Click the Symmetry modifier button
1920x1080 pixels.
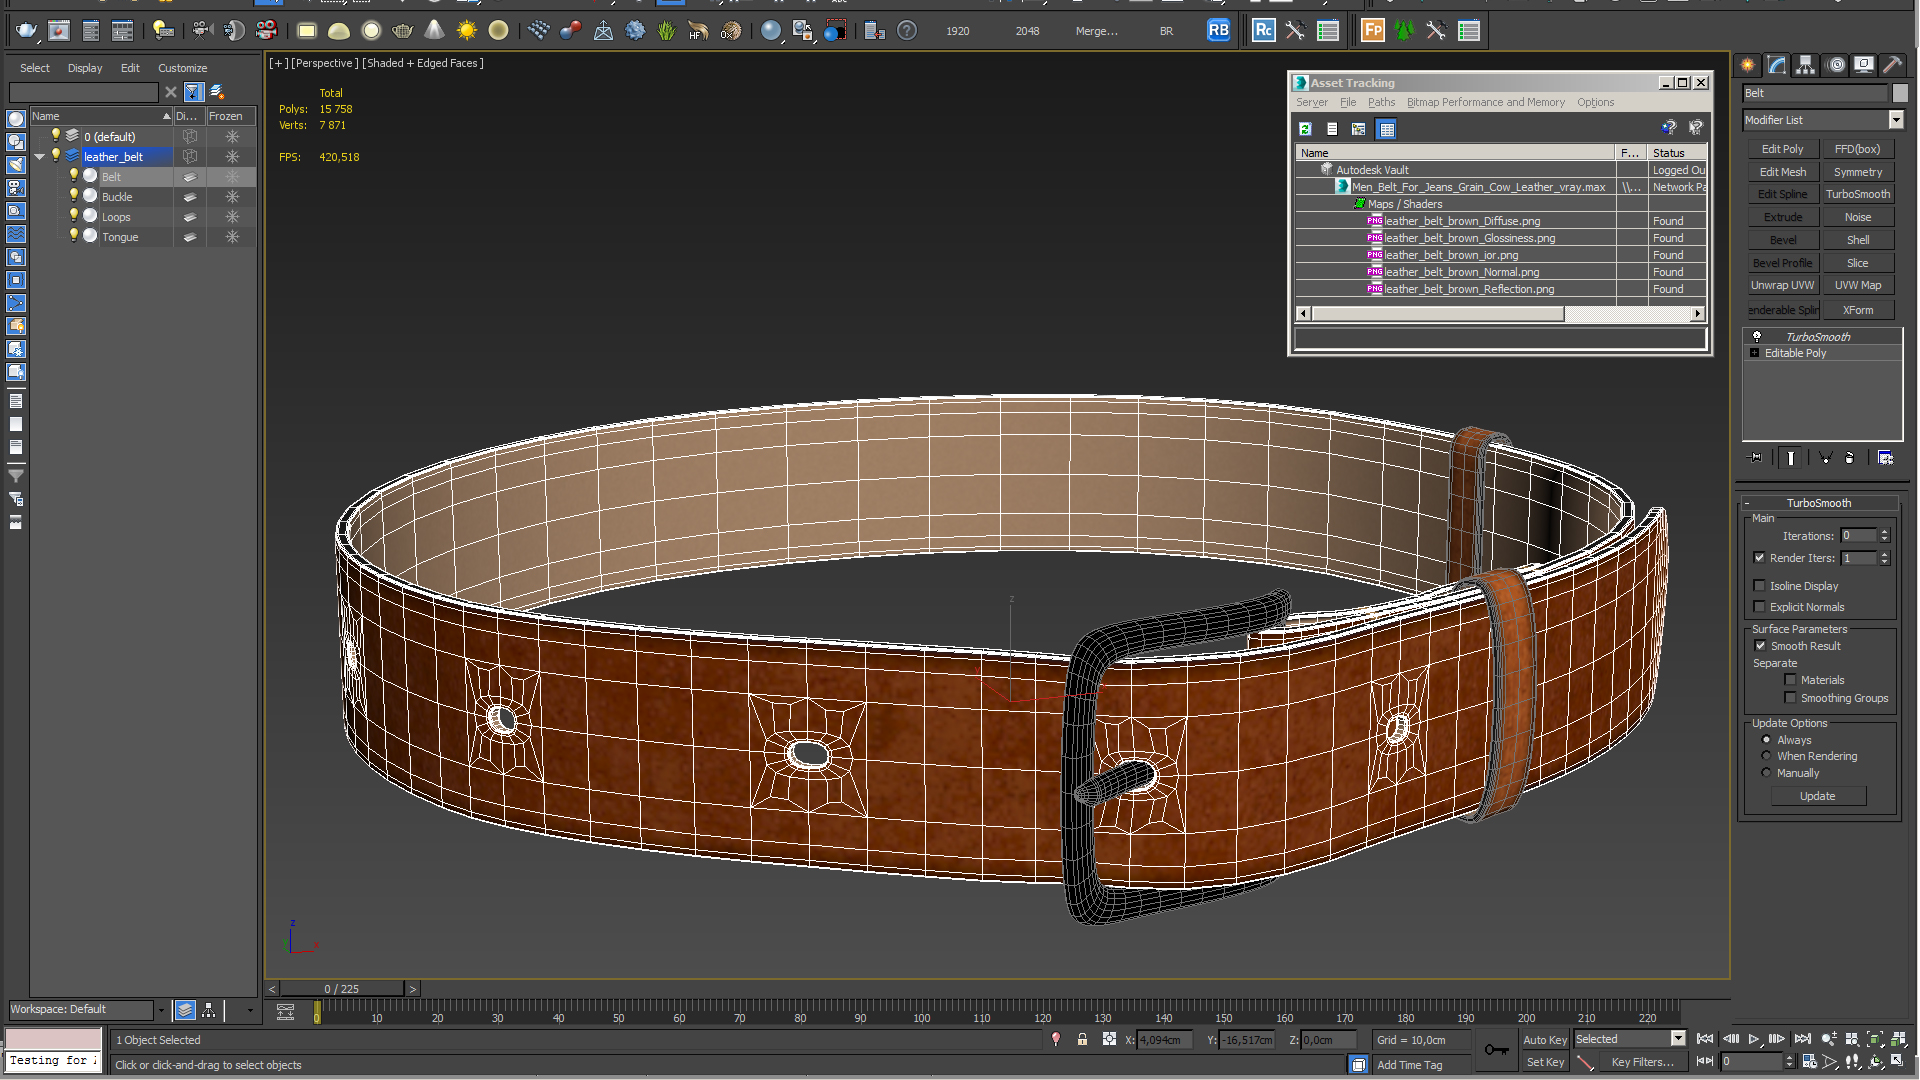[1857, 172]
